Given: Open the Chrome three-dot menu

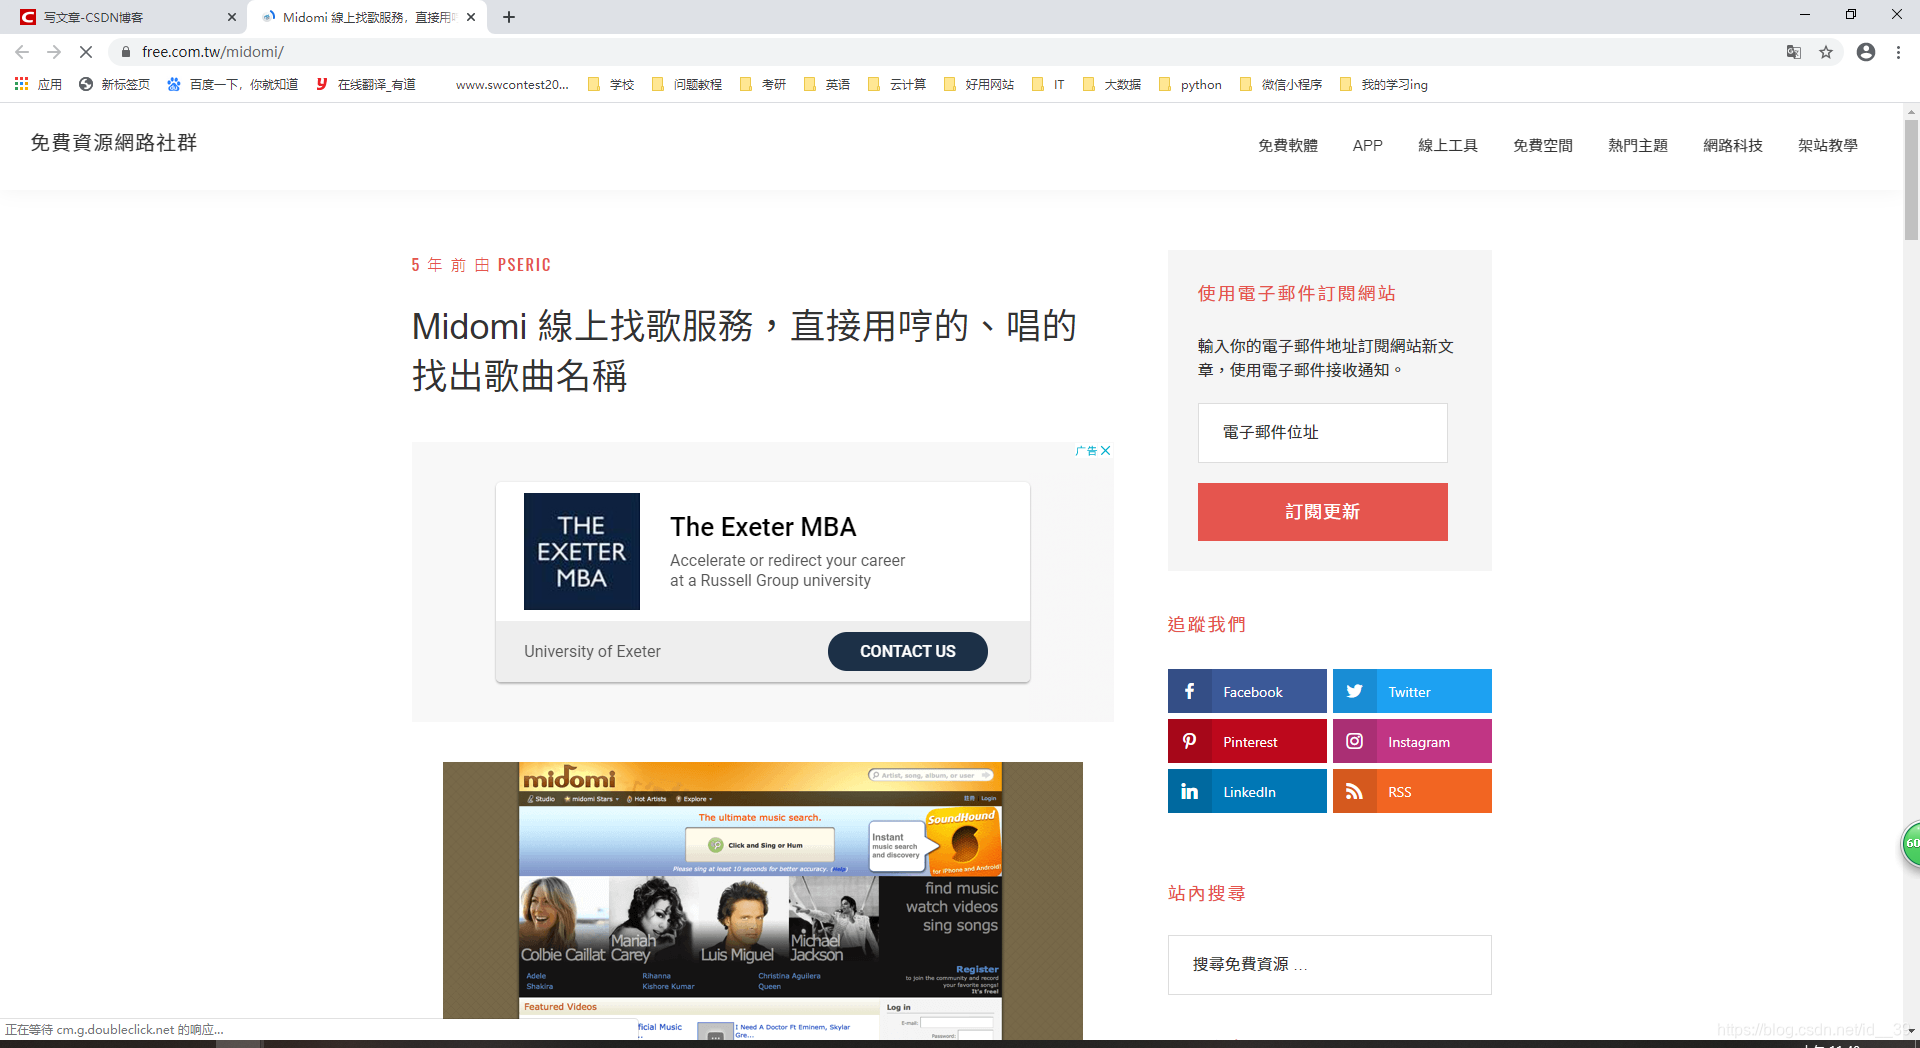Looking at the screenshot, I should pyautogui.click(x=1898, y=52).
